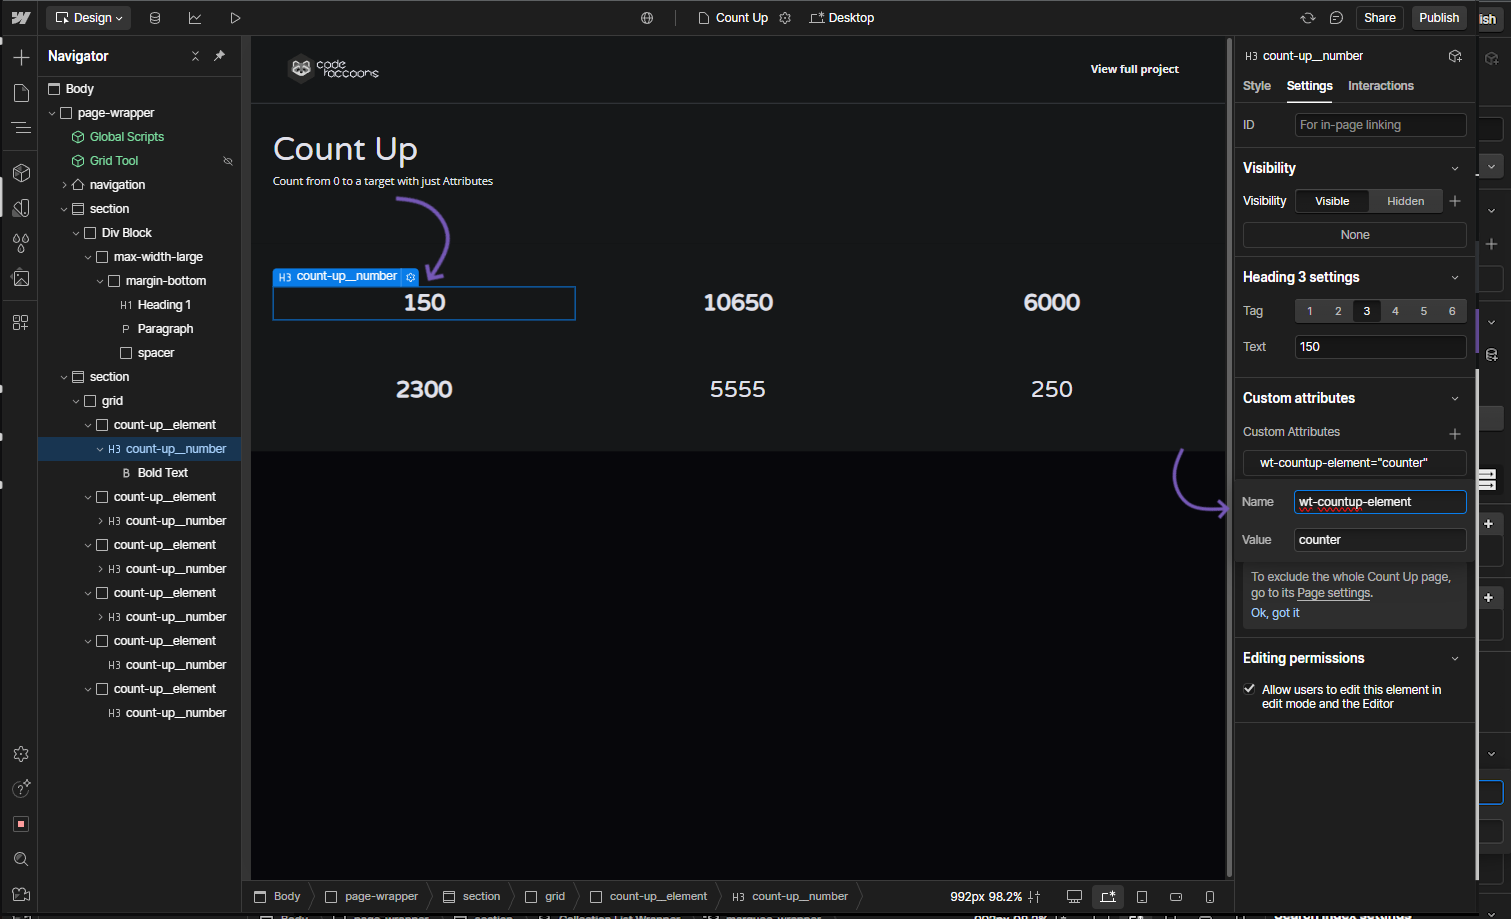Switch to the Style tab
This screenshot has width=1511, height=919.
(1257, 86)
